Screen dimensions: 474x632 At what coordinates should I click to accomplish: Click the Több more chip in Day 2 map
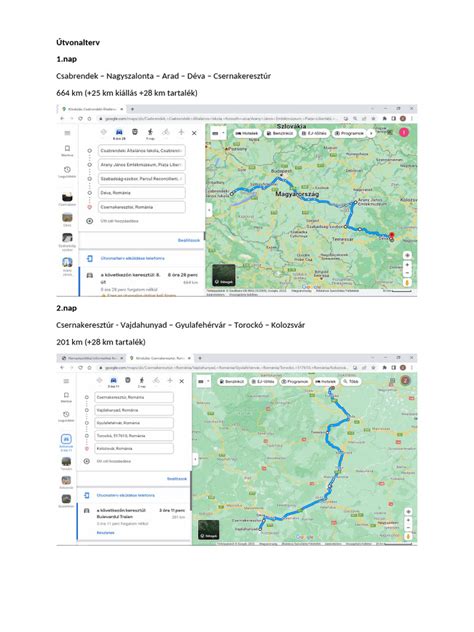pyautogui.click(x=351, y=381)
